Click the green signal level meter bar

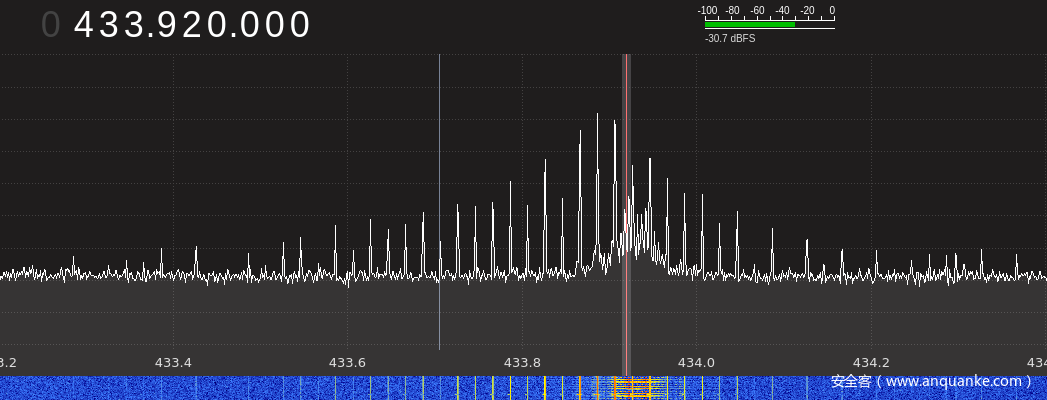[x=750, y=24]
